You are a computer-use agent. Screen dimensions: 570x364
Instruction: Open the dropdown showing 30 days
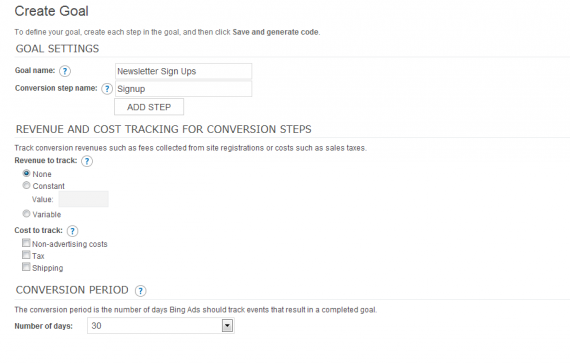pyautogui.click(x=161, y=326)
